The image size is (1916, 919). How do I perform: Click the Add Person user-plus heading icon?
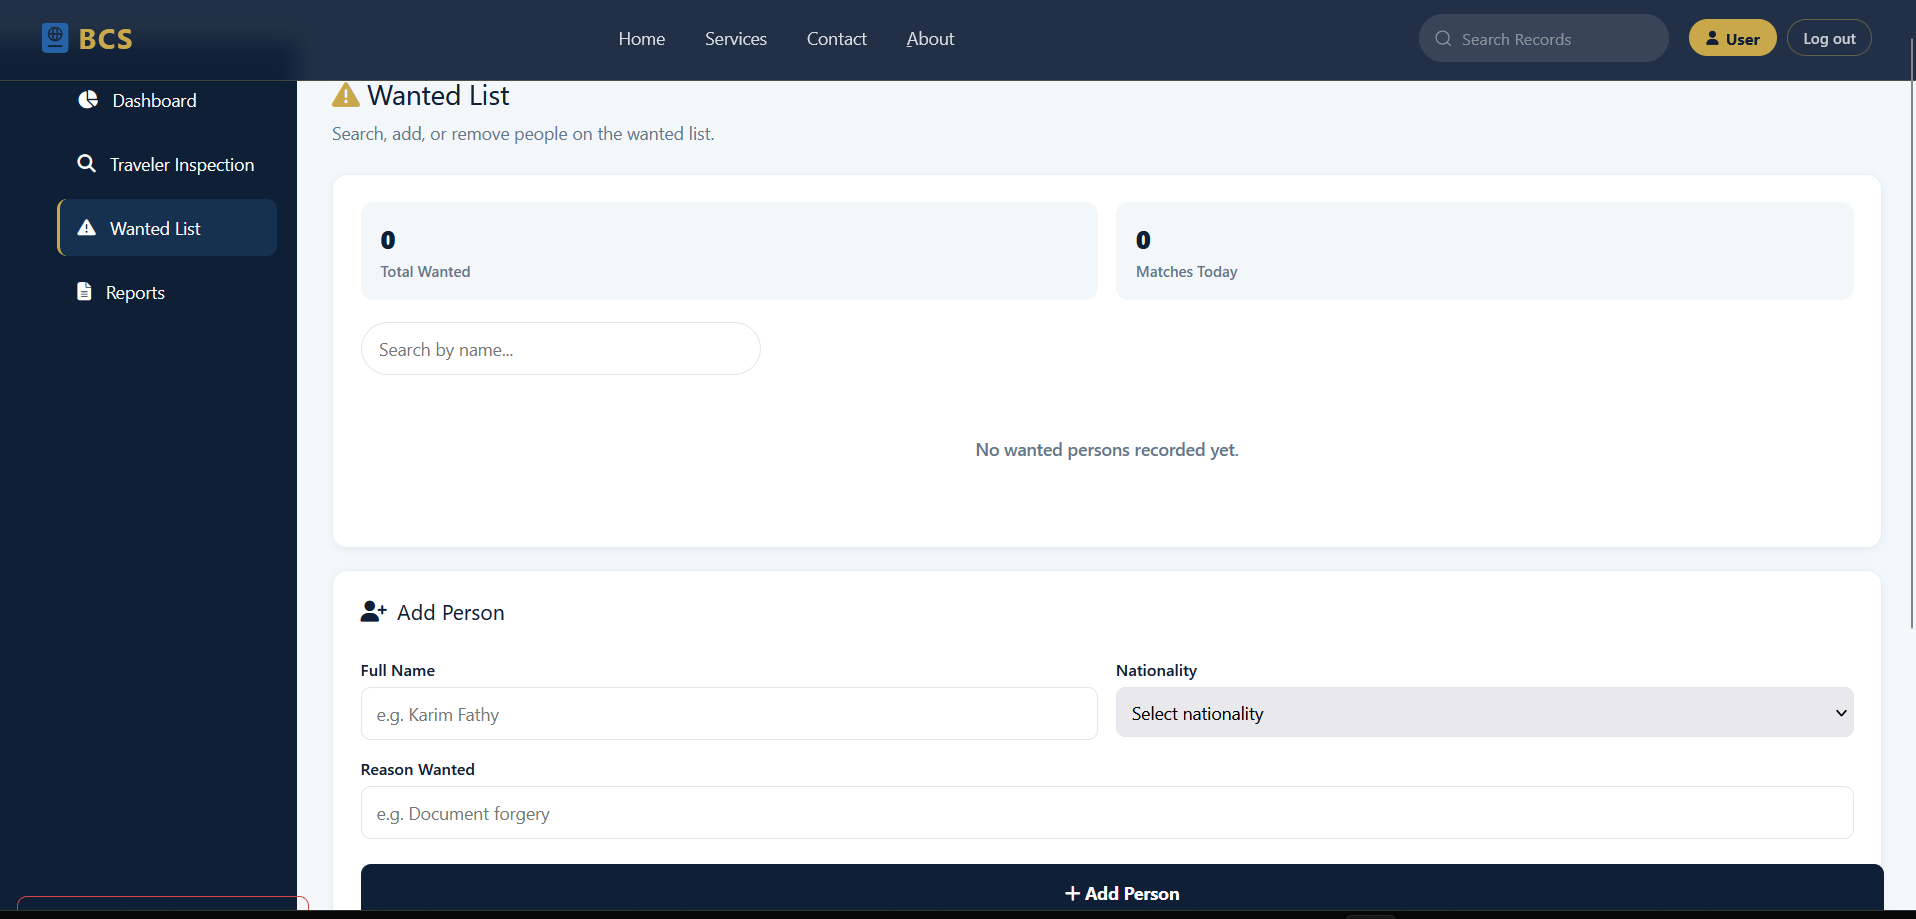[x=374, y=611]
